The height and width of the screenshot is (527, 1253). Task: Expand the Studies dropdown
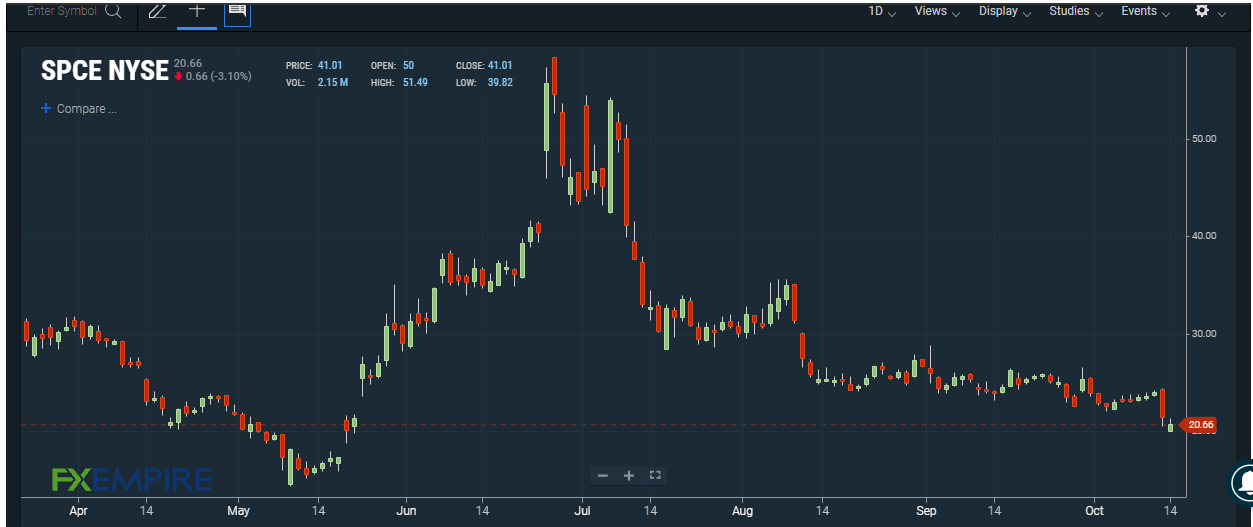(x=1076, y=11)
